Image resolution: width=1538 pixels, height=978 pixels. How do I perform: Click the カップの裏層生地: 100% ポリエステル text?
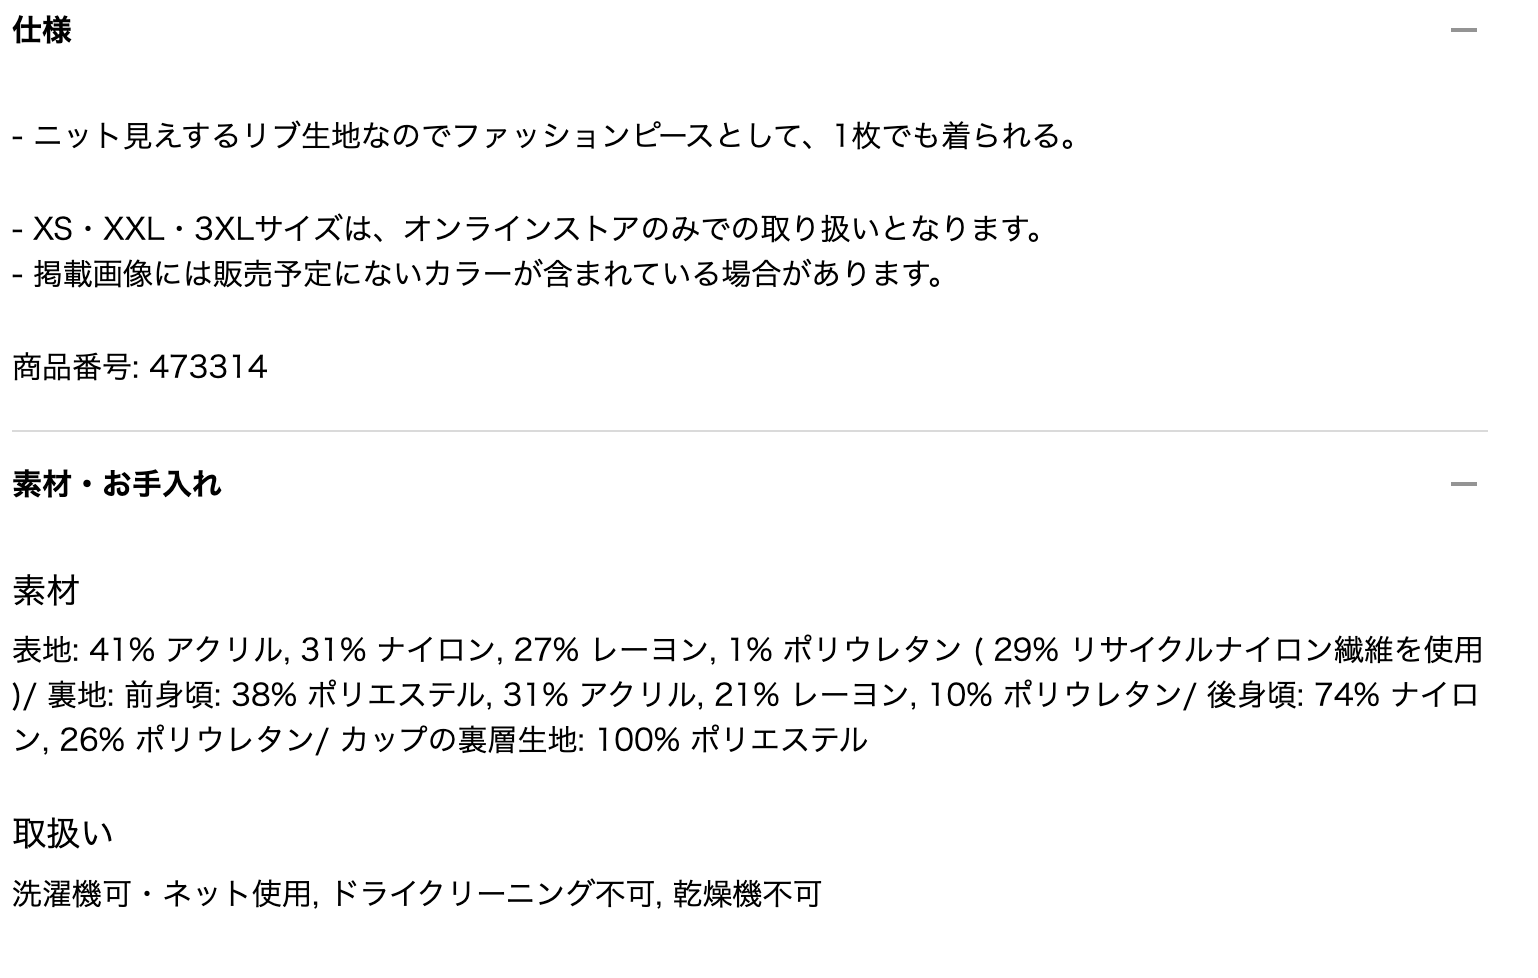603,740
